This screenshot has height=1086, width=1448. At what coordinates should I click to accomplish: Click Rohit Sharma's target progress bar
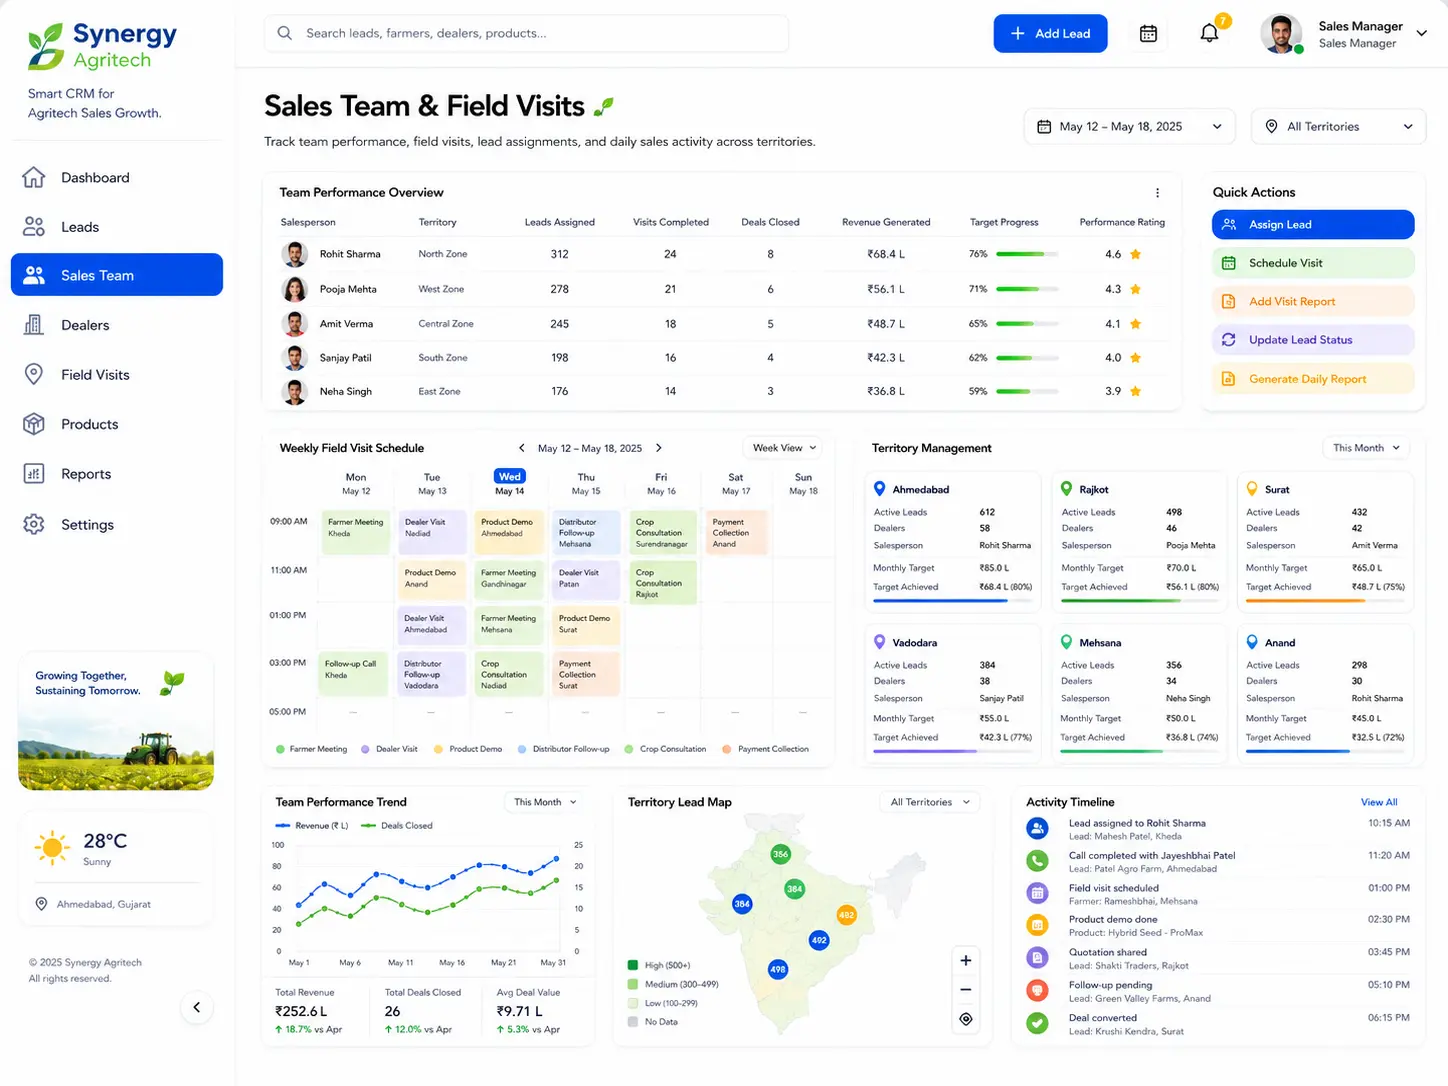click(x=1027, y=254)
